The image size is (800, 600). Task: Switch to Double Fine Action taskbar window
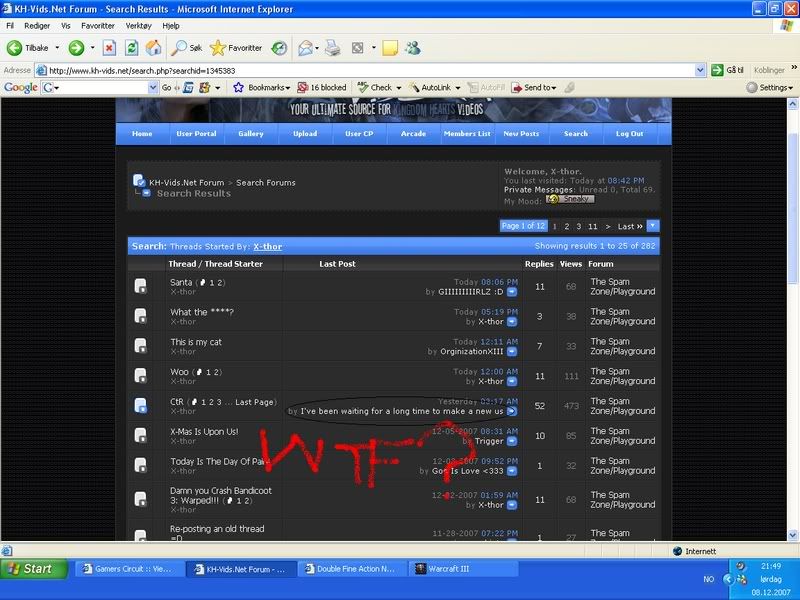(352, 569)
